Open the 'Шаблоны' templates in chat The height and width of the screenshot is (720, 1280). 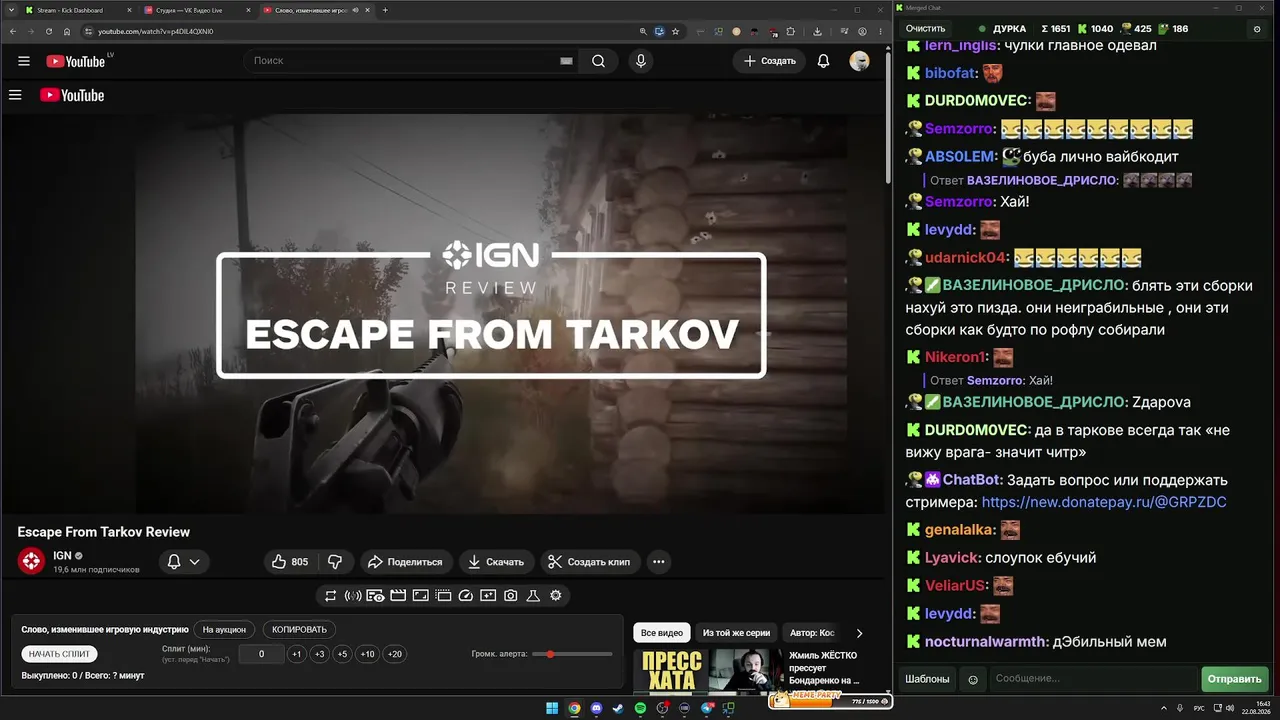coord(927,679)
